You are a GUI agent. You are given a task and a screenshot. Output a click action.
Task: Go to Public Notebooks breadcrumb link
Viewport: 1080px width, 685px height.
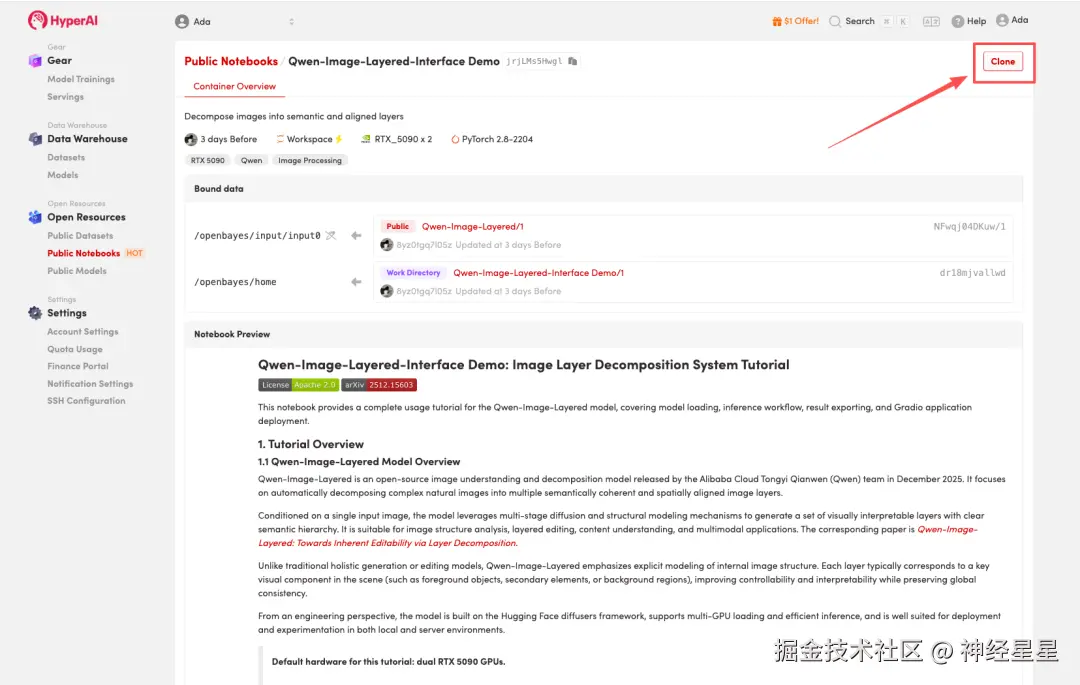point(231,61)
